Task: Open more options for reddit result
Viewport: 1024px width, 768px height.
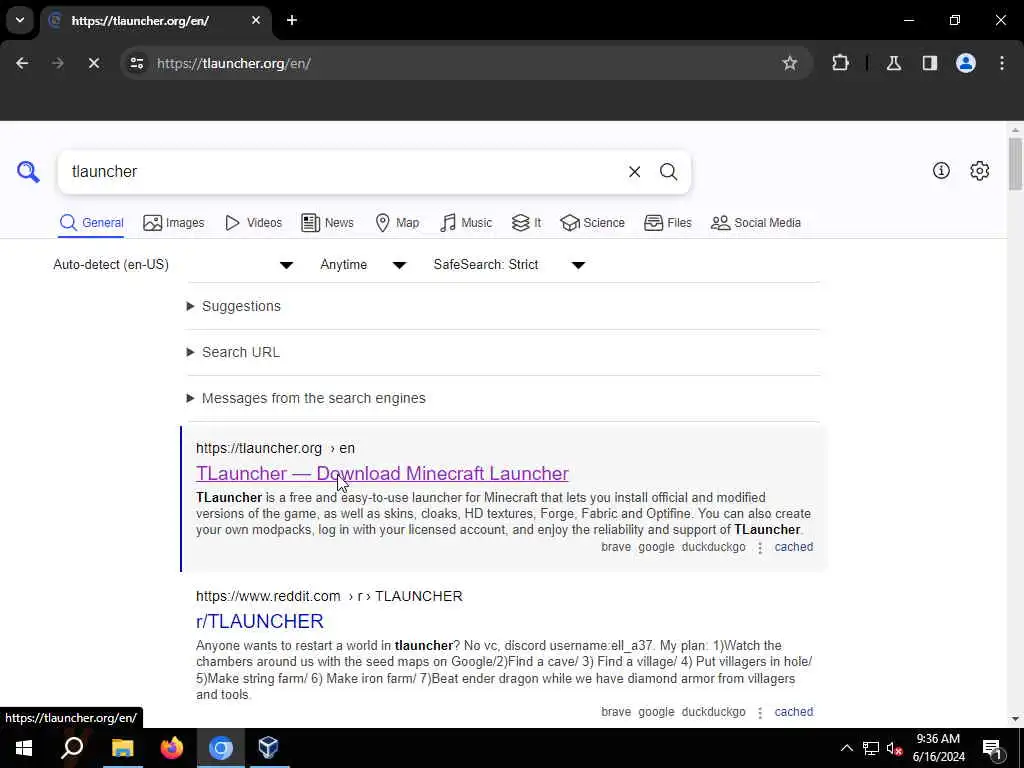Action: tap(760, 712)
